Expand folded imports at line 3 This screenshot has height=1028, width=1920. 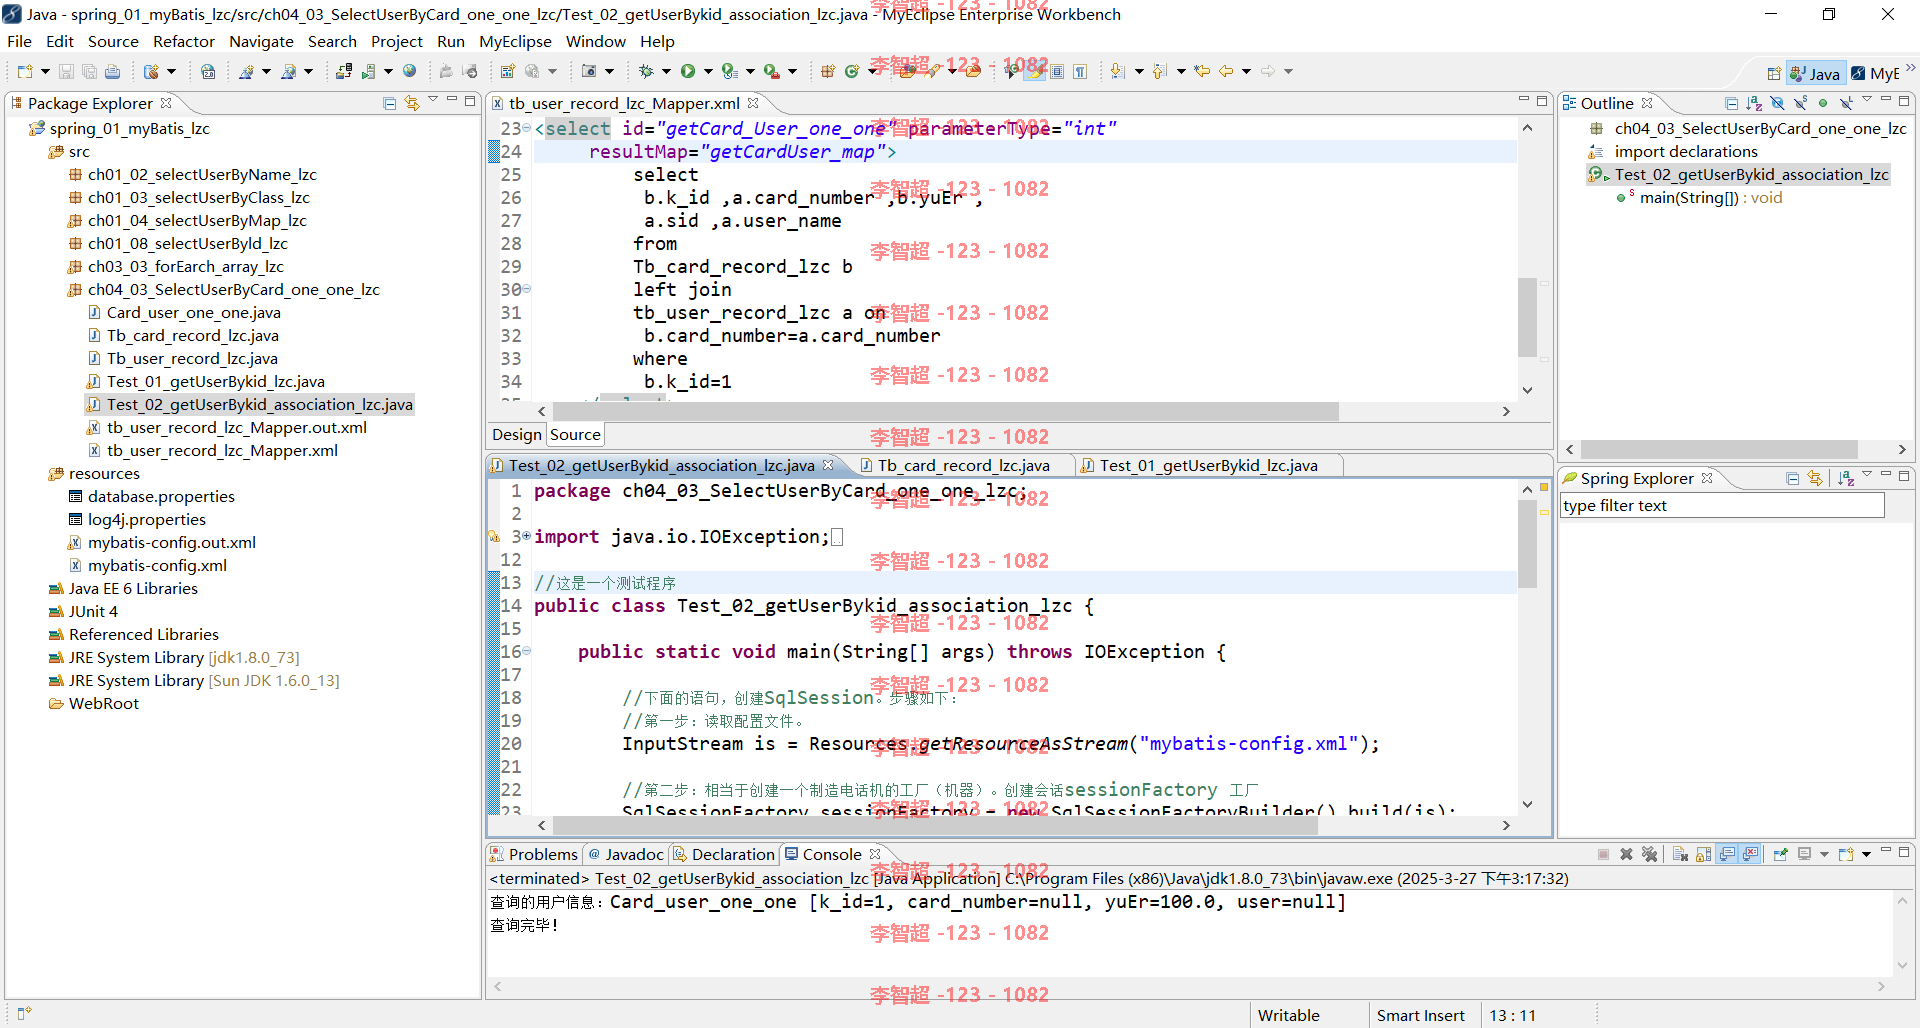click(x=527, y=537)
